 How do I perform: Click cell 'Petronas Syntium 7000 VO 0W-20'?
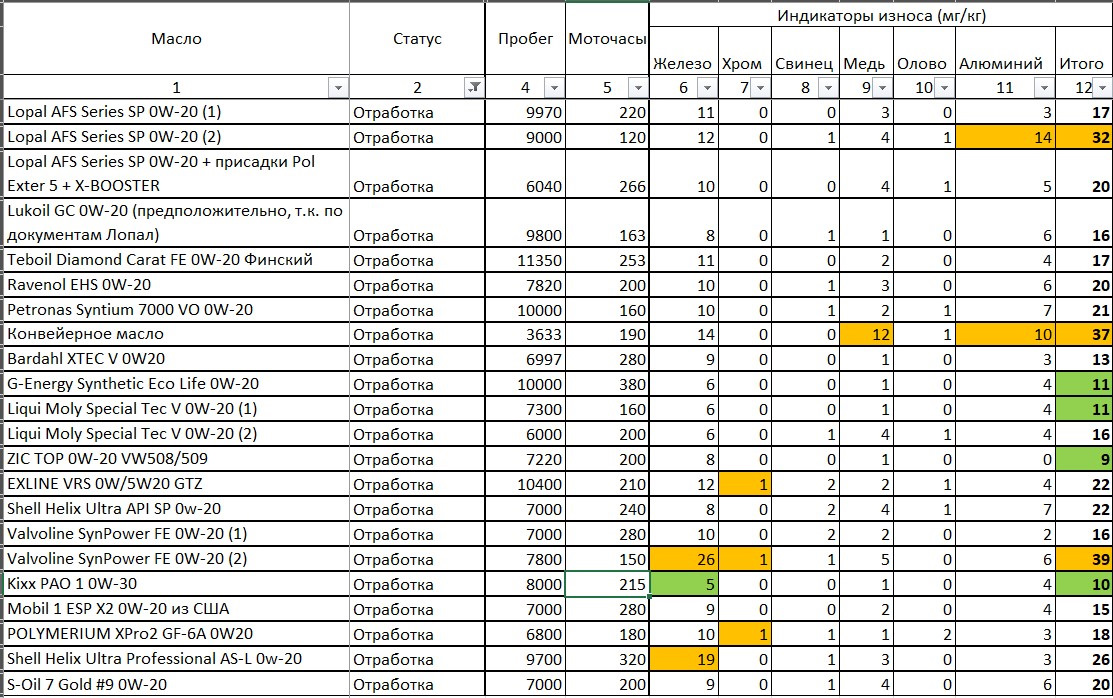coord(176,310)
